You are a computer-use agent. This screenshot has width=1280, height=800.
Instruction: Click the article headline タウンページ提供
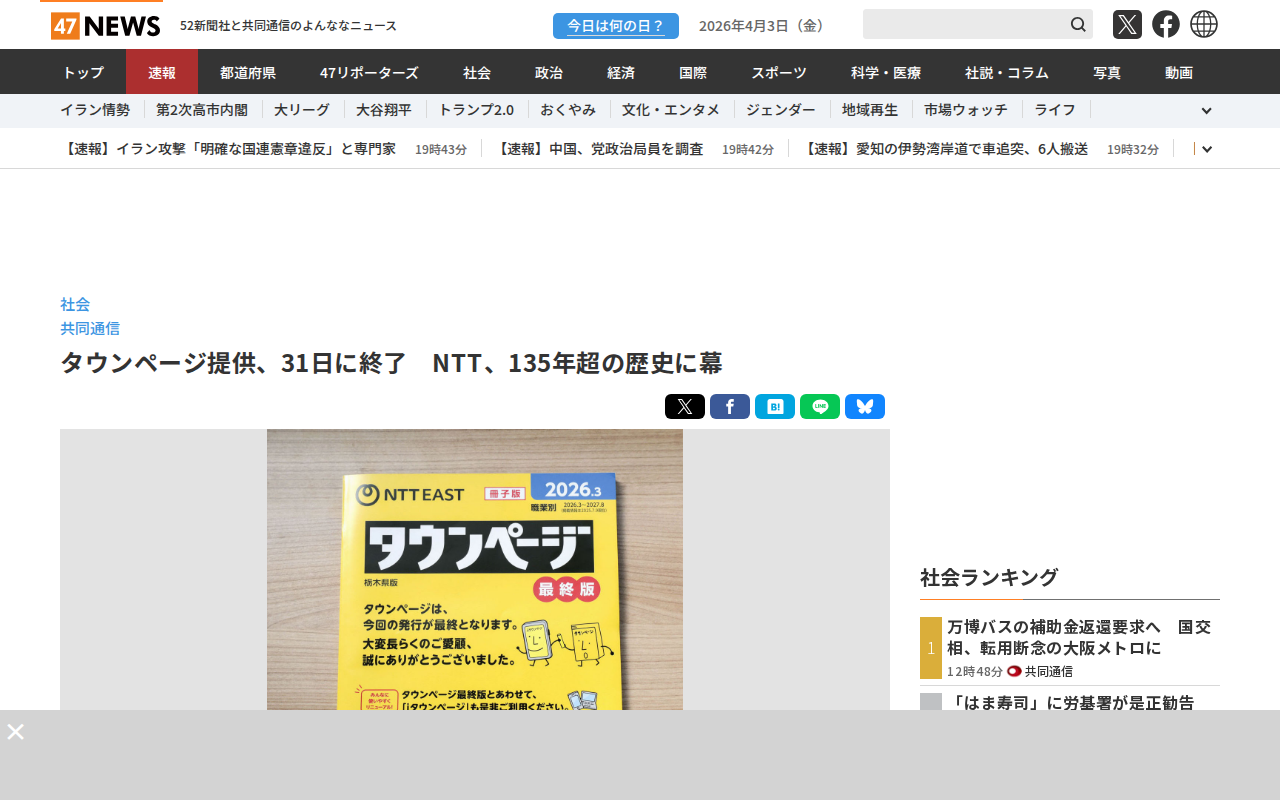pos(391,363)
